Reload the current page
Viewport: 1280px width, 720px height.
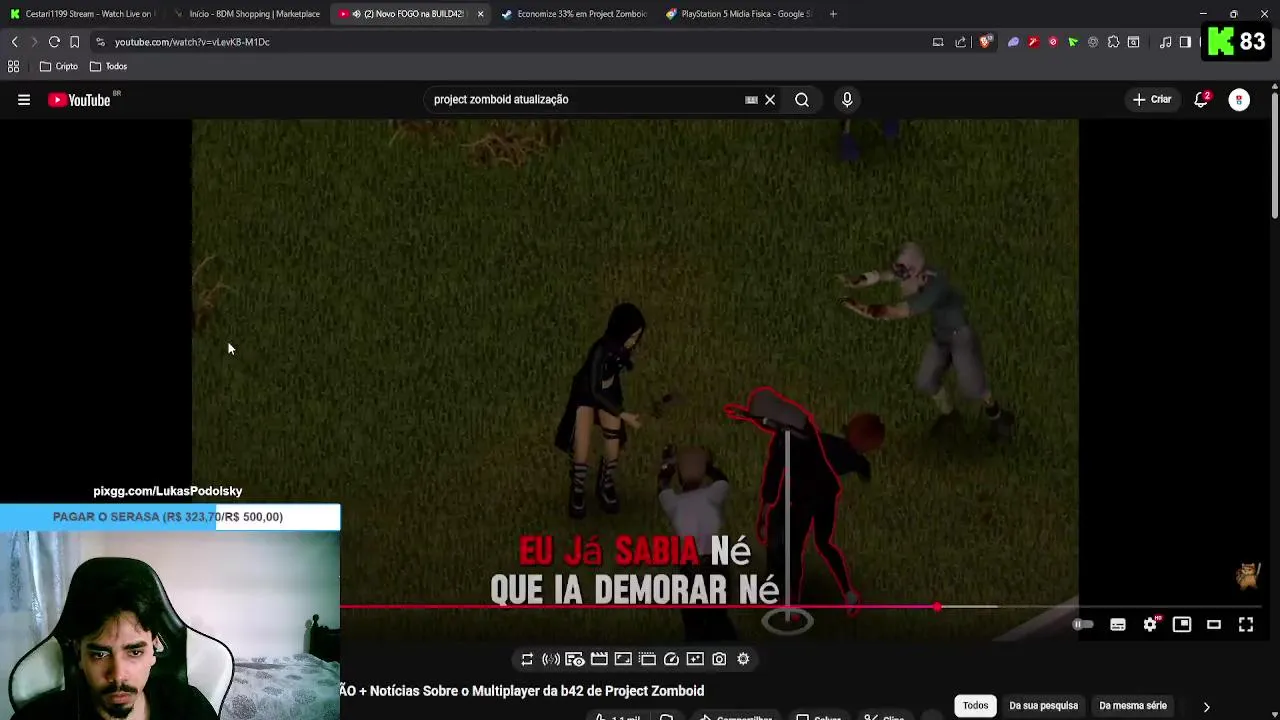pyautogui.click(x=54, y=42)
